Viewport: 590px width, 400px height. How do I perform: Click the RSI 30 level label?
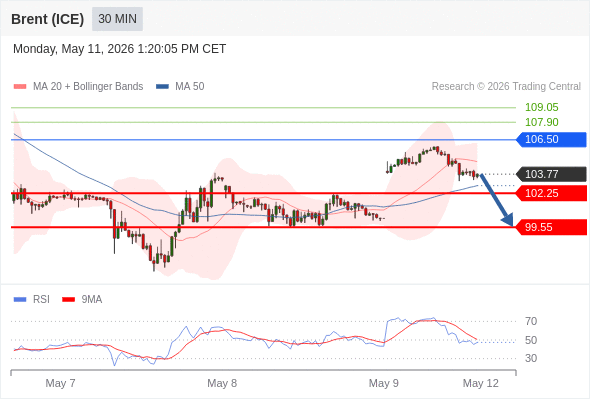click(x=531, y=358)
